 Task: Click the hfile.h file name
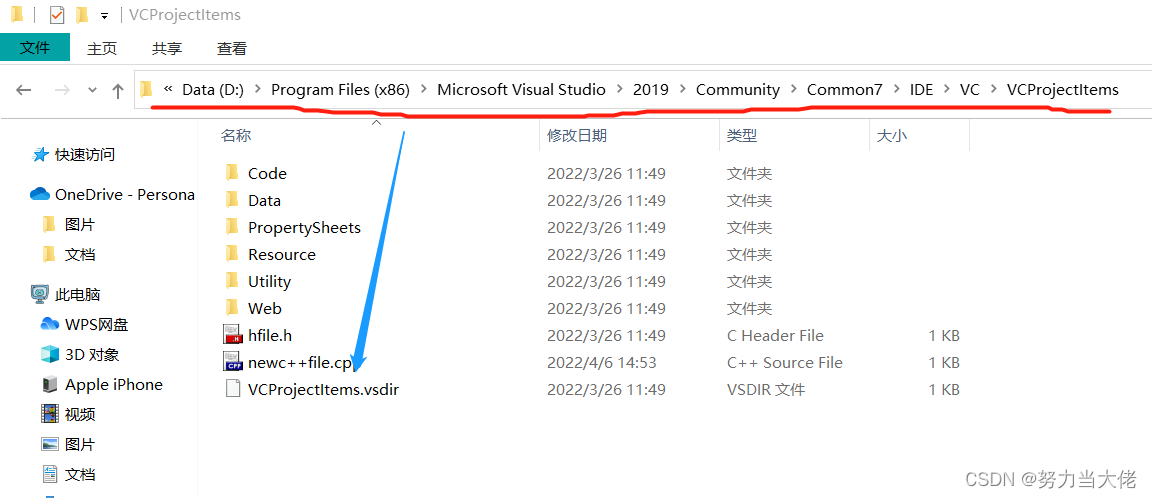tap(270, 336)
